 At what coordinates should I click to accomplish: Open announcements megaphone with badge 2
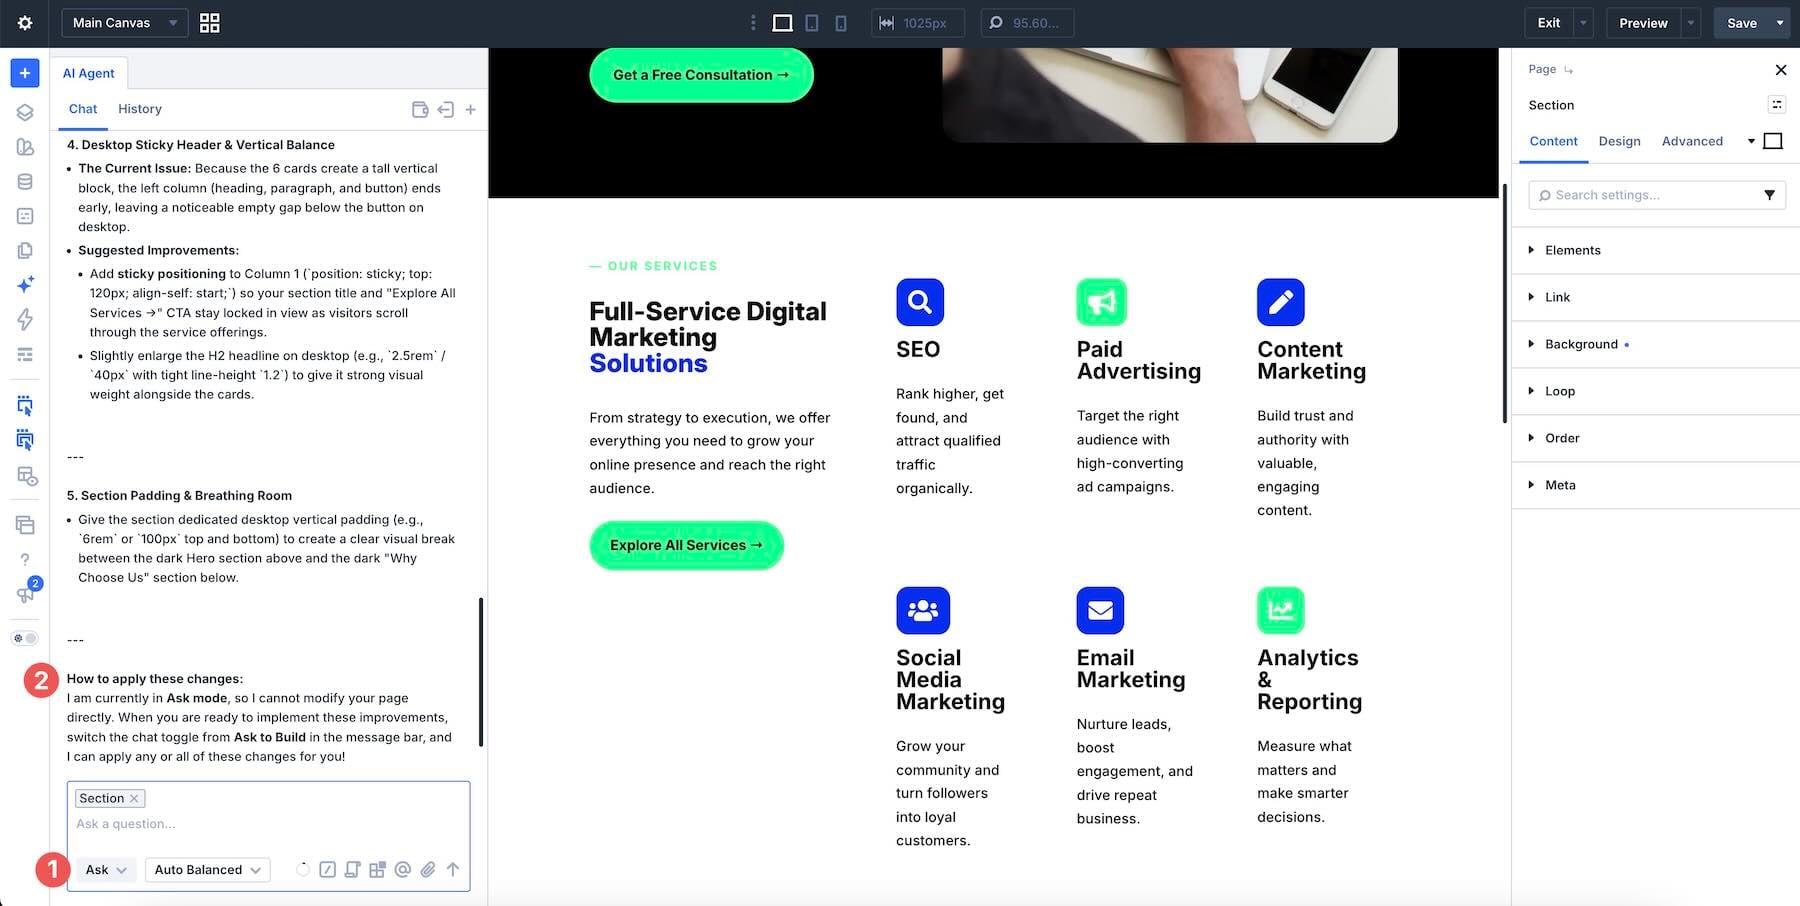pos(27,592)
